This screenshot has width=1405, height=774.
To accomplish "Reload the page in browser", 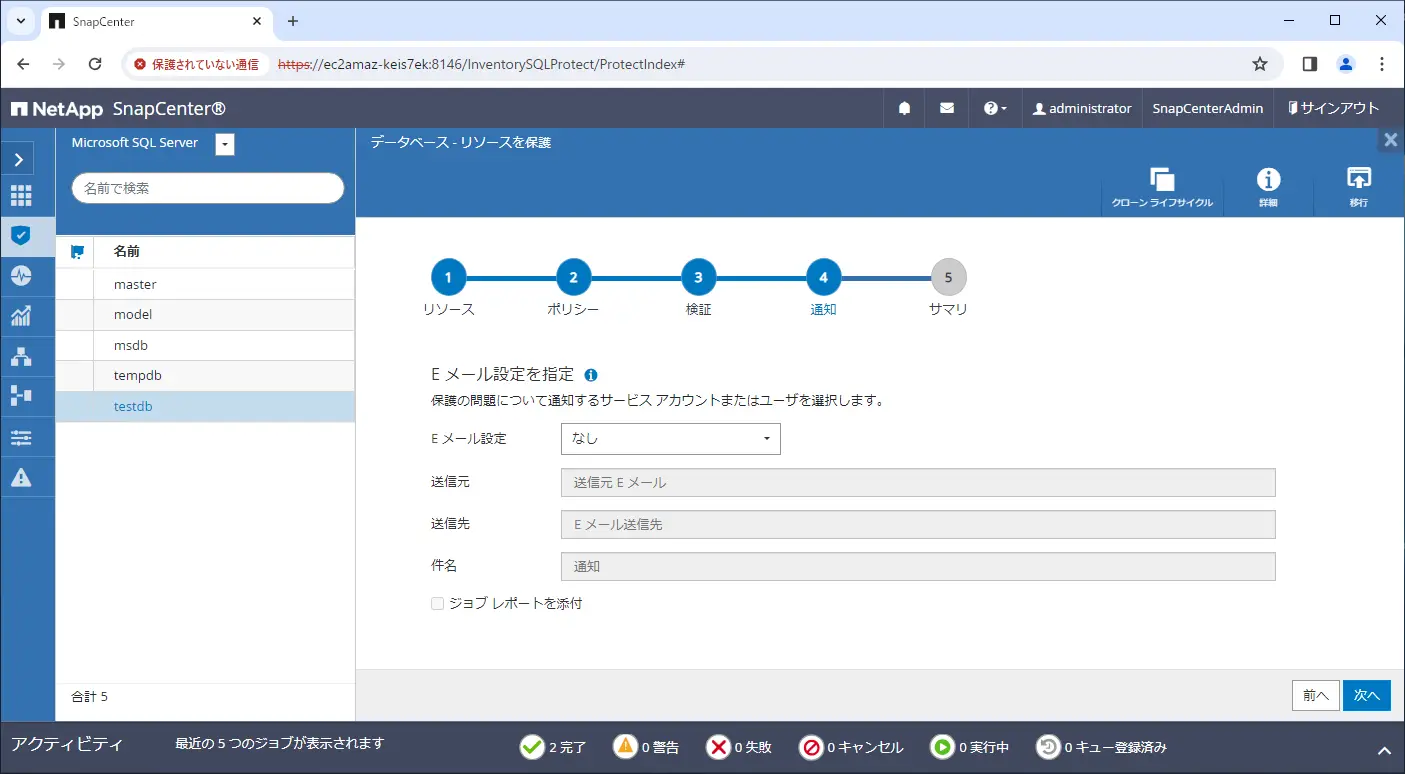I will coord(95,64).
